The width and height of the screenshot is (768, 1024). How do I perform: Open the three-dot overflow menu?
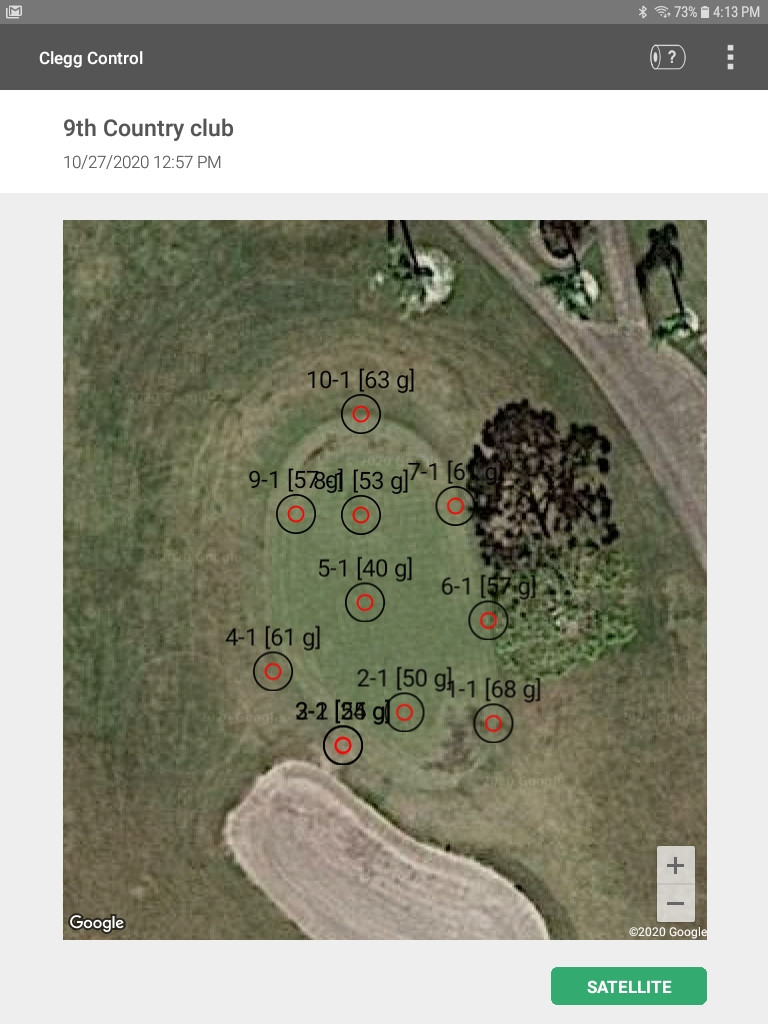pos(730,57)
